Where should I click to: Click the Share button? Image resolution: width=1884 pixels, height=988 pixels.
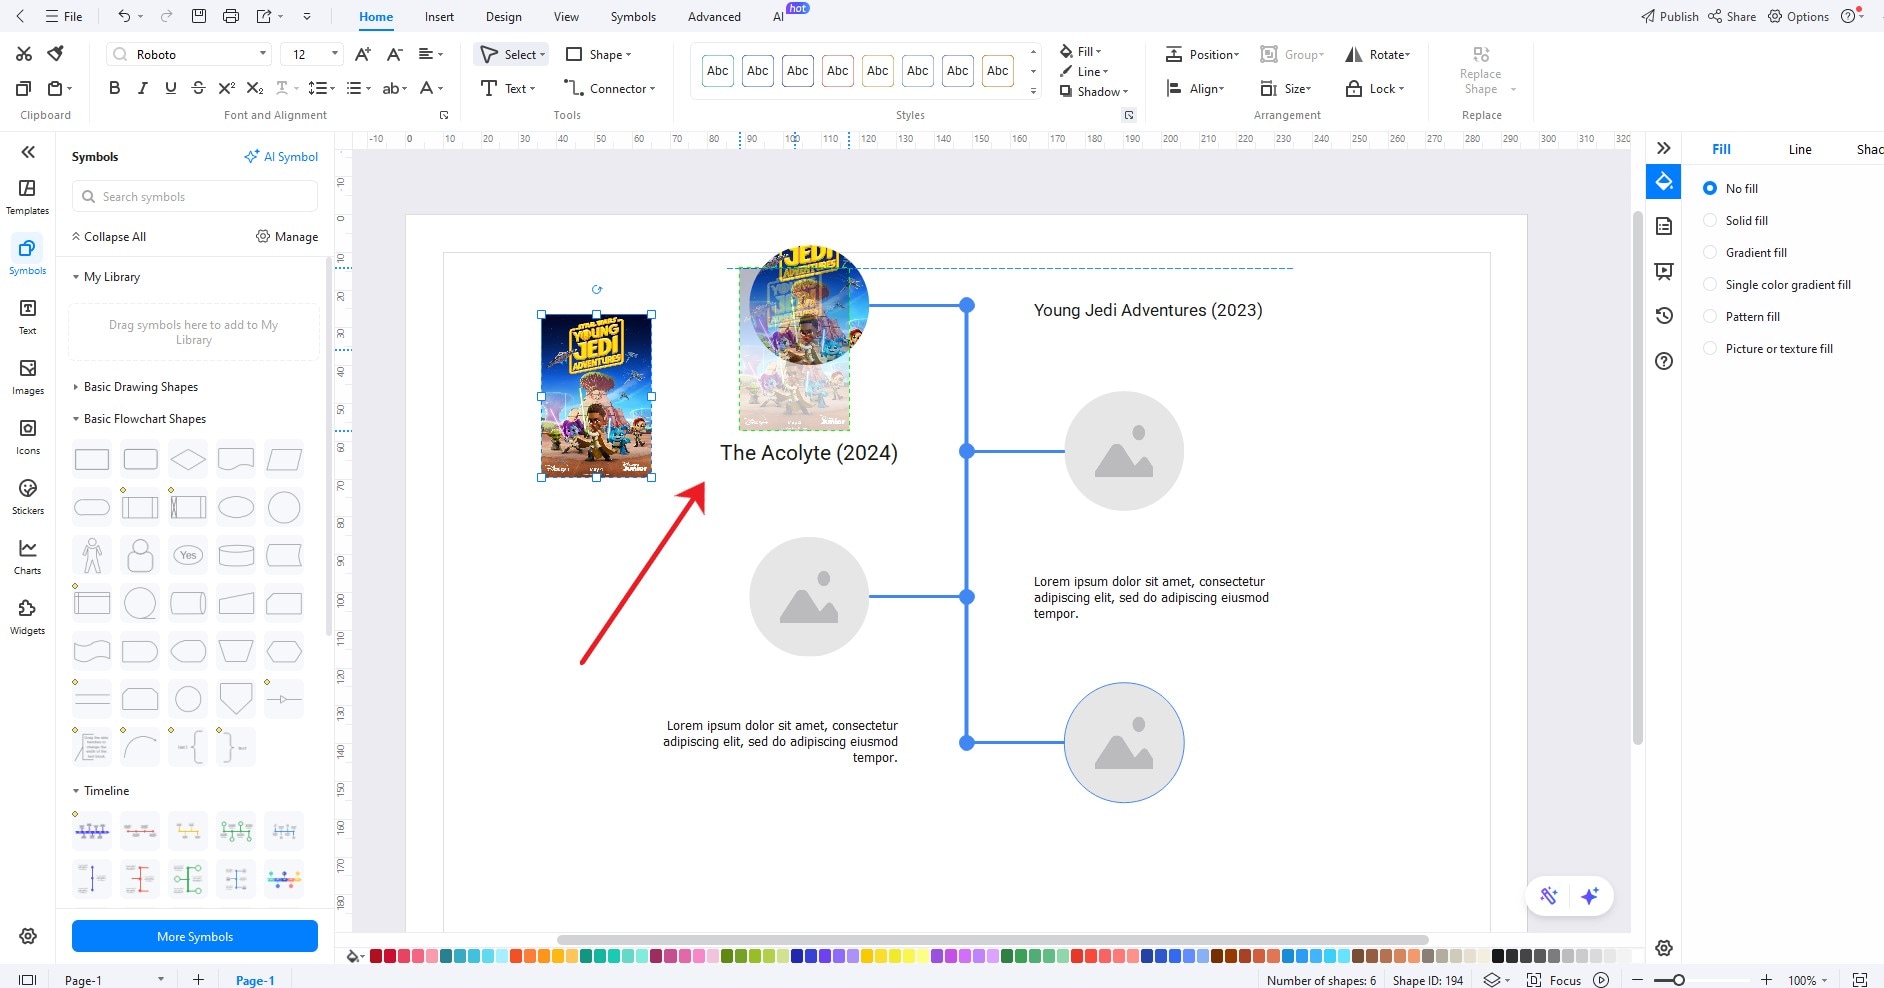(1732, 17)
